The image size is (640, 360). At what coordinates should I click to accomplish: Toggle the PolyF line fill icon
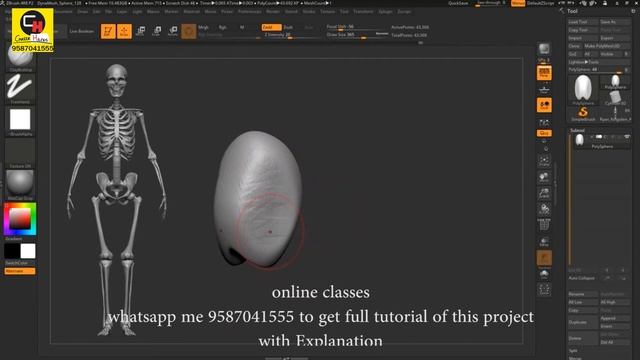(544, 225)
